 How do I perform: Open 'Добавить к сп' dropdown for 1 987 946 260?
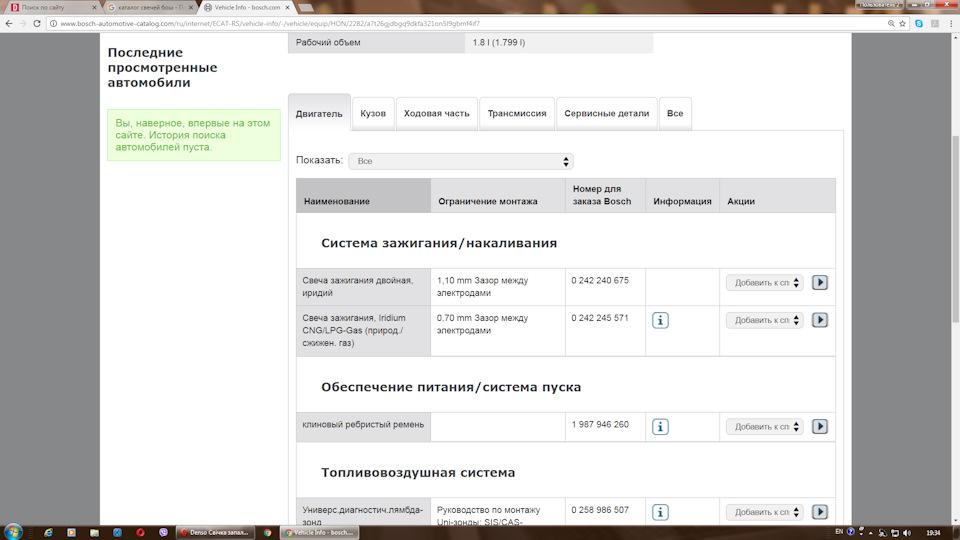pos(765,427)
